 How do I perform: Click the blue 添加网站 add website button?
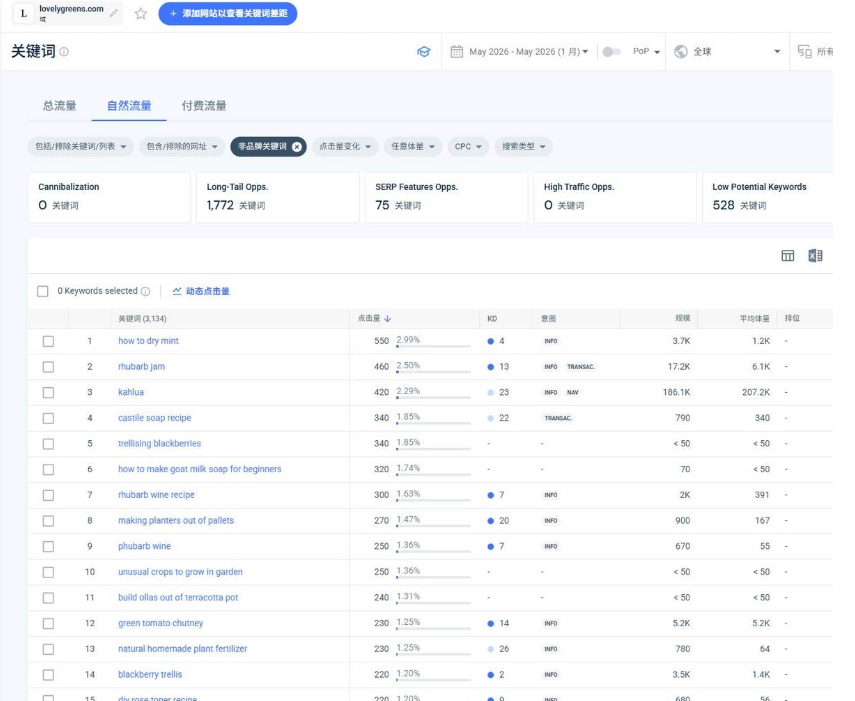[228, 14]
